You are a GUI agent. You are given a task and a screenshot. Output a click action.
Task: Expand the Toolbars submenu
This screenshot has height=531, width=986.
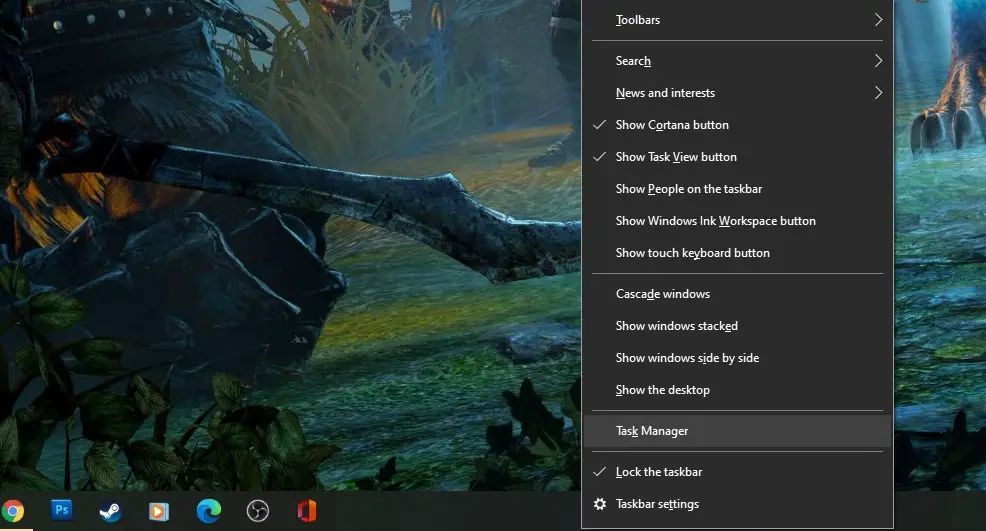tap(737, 20)
